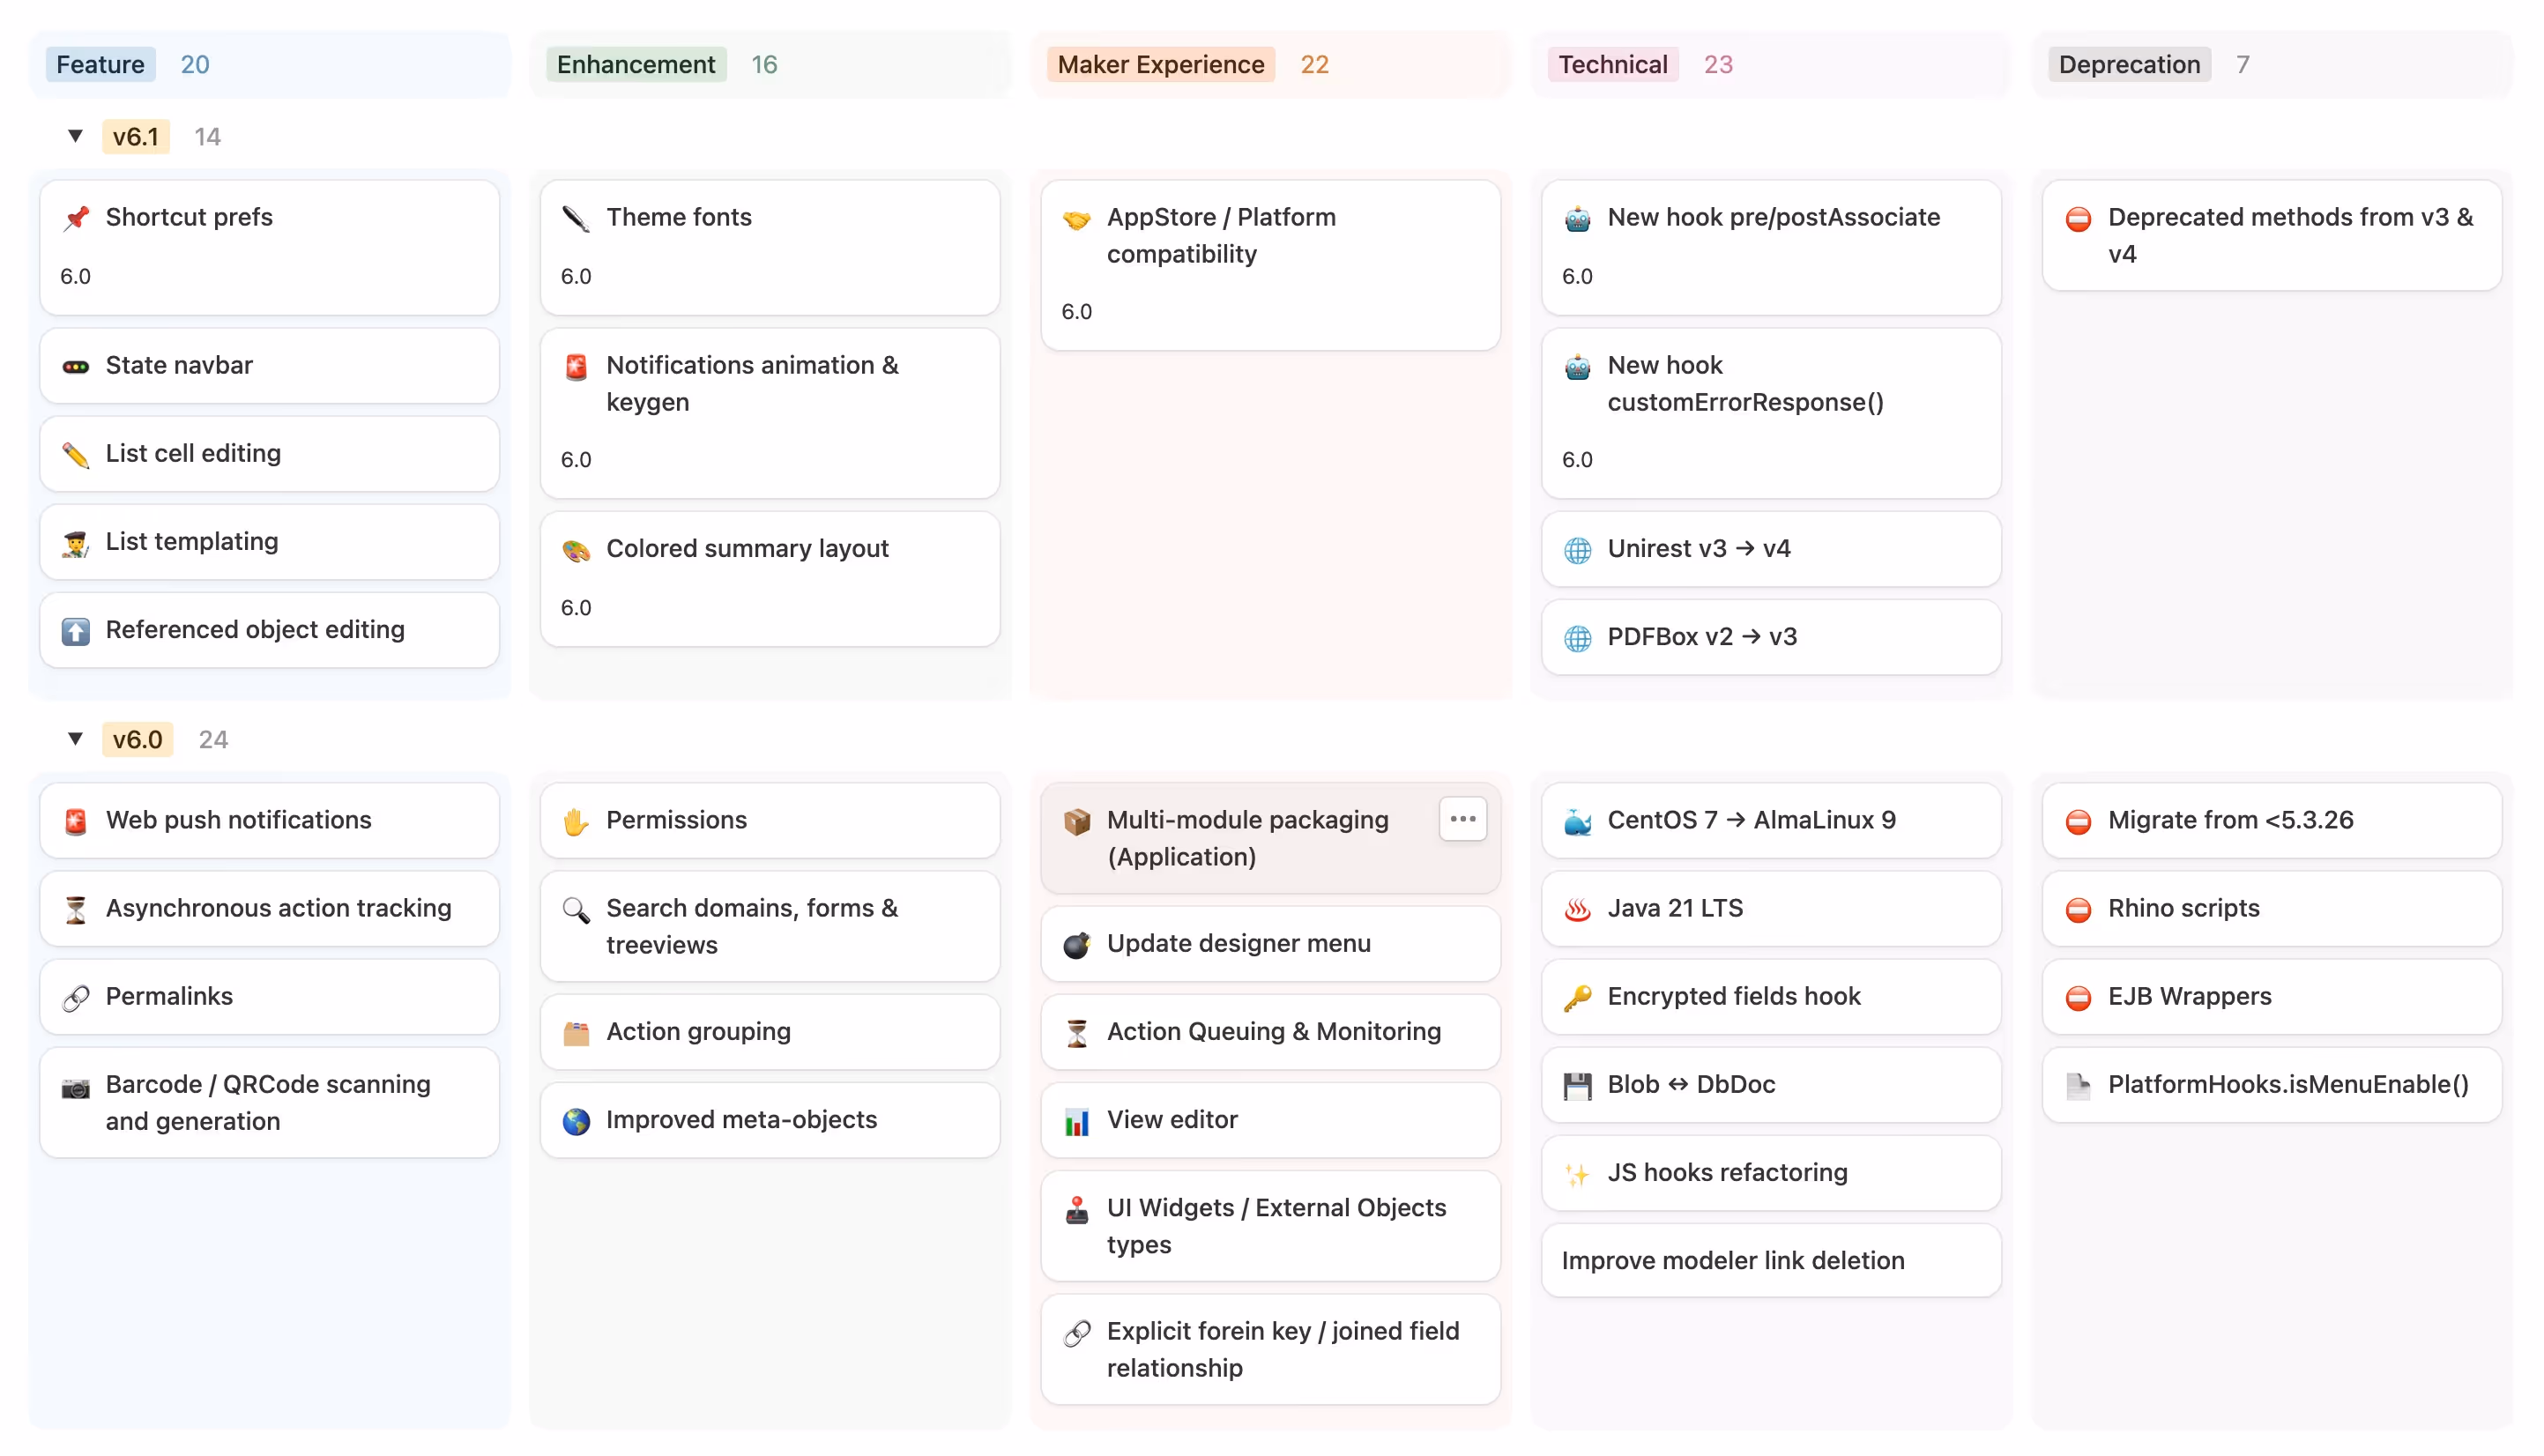Click the link icon on Permalinks

click(76, 998)
